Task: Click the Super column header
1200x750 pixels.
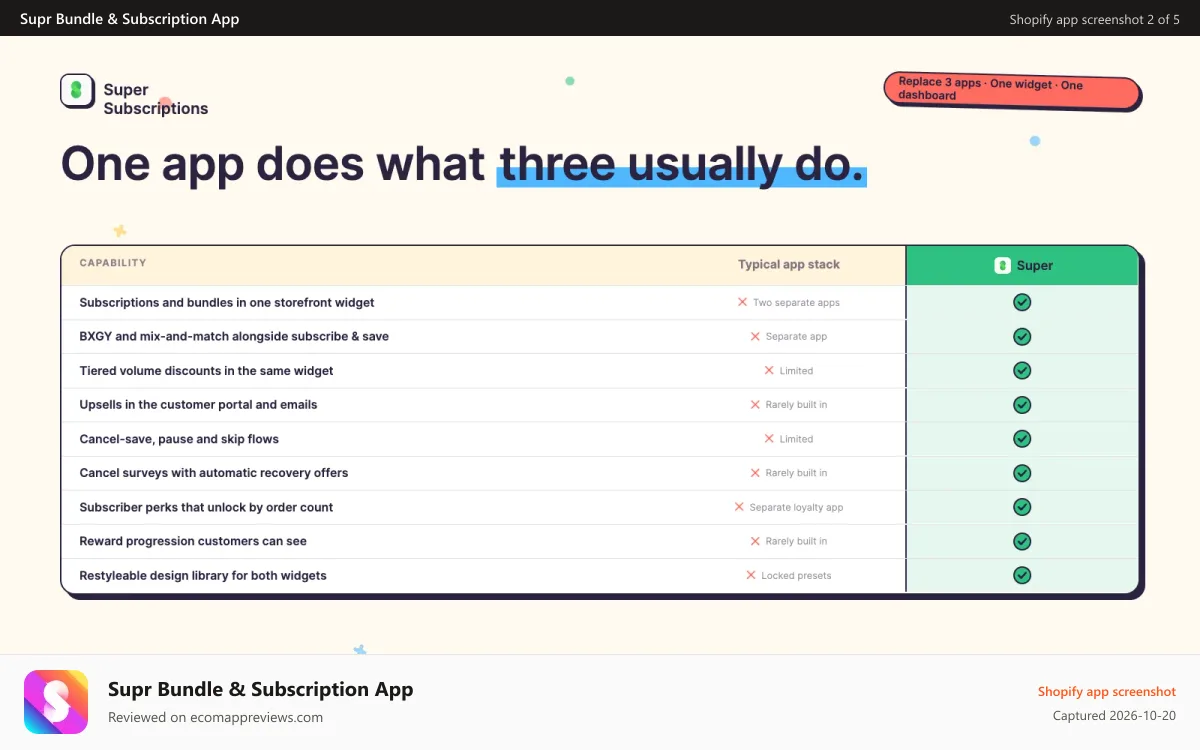Action: pos(1022,265)
